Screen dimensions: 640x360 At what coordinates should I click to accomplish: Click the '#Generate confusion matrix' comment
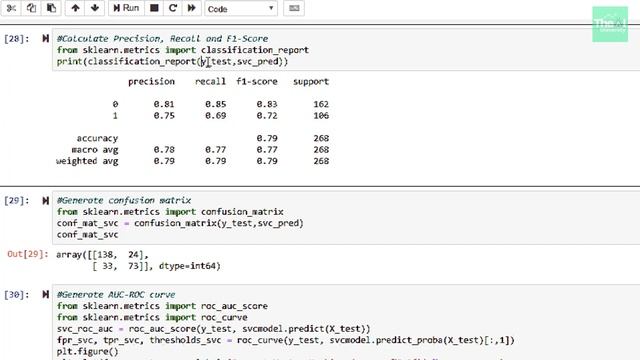pyautogui.click(x=124, y=200)
